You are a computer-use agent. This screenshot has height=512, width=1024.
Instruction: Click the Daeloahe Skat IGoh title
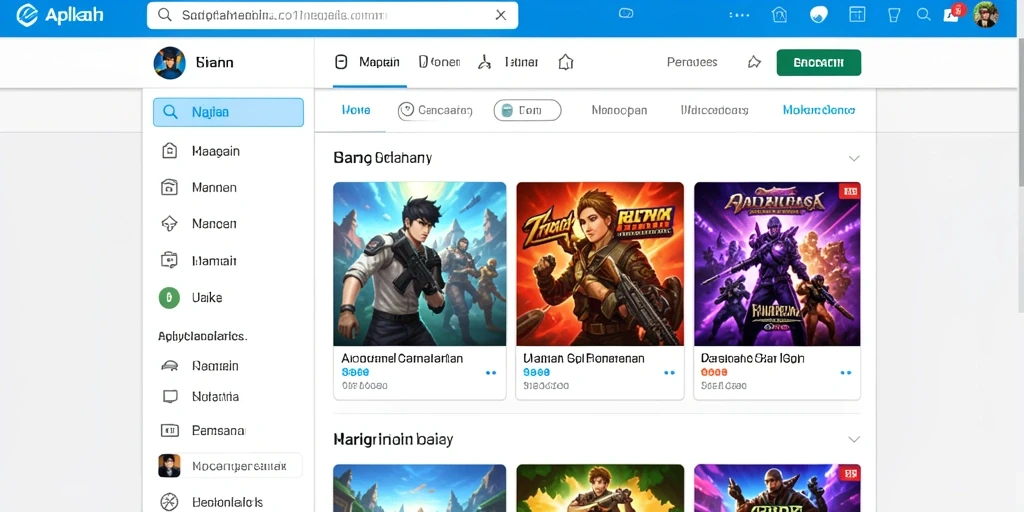752,359
